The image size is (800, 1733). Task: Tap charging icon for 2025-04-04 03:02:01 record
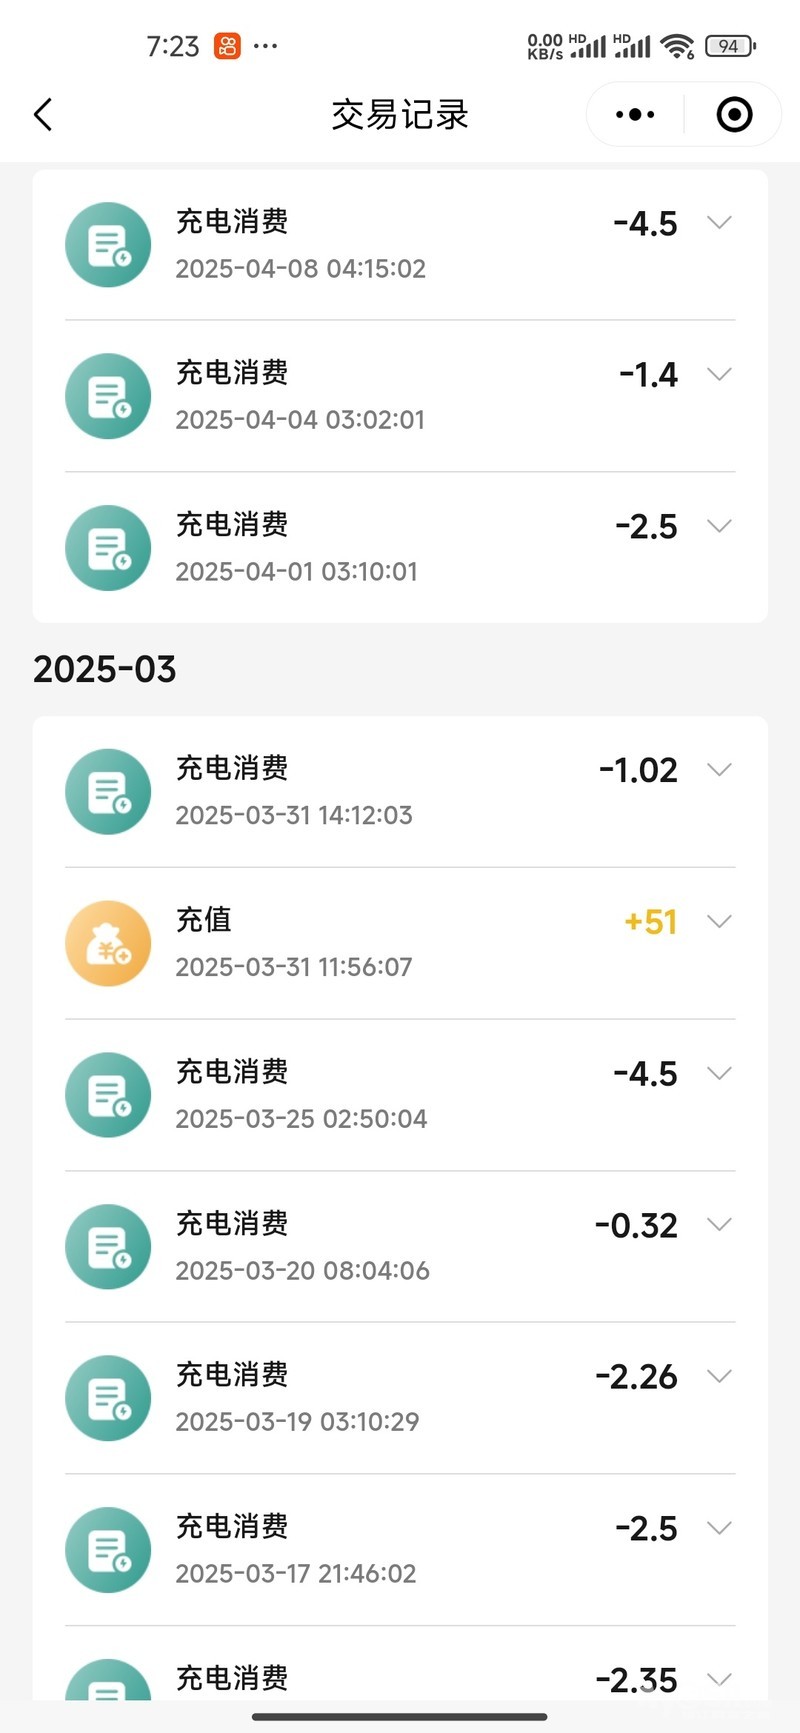(108, 396)
